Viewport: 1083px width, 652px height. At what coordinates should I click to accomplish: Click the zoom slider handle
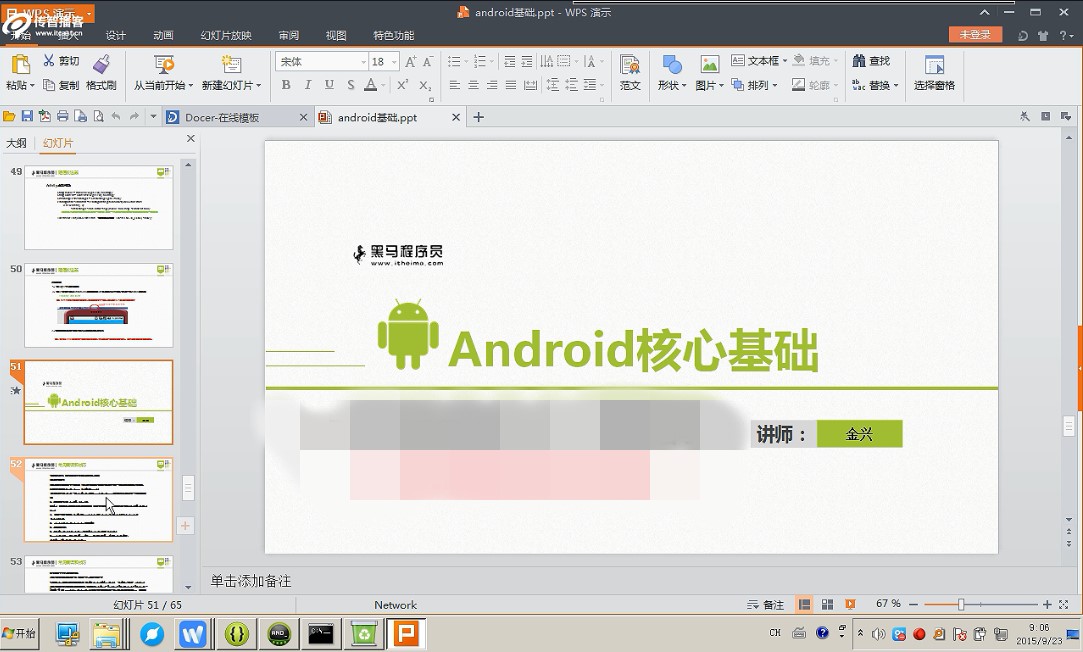point(961,604)
